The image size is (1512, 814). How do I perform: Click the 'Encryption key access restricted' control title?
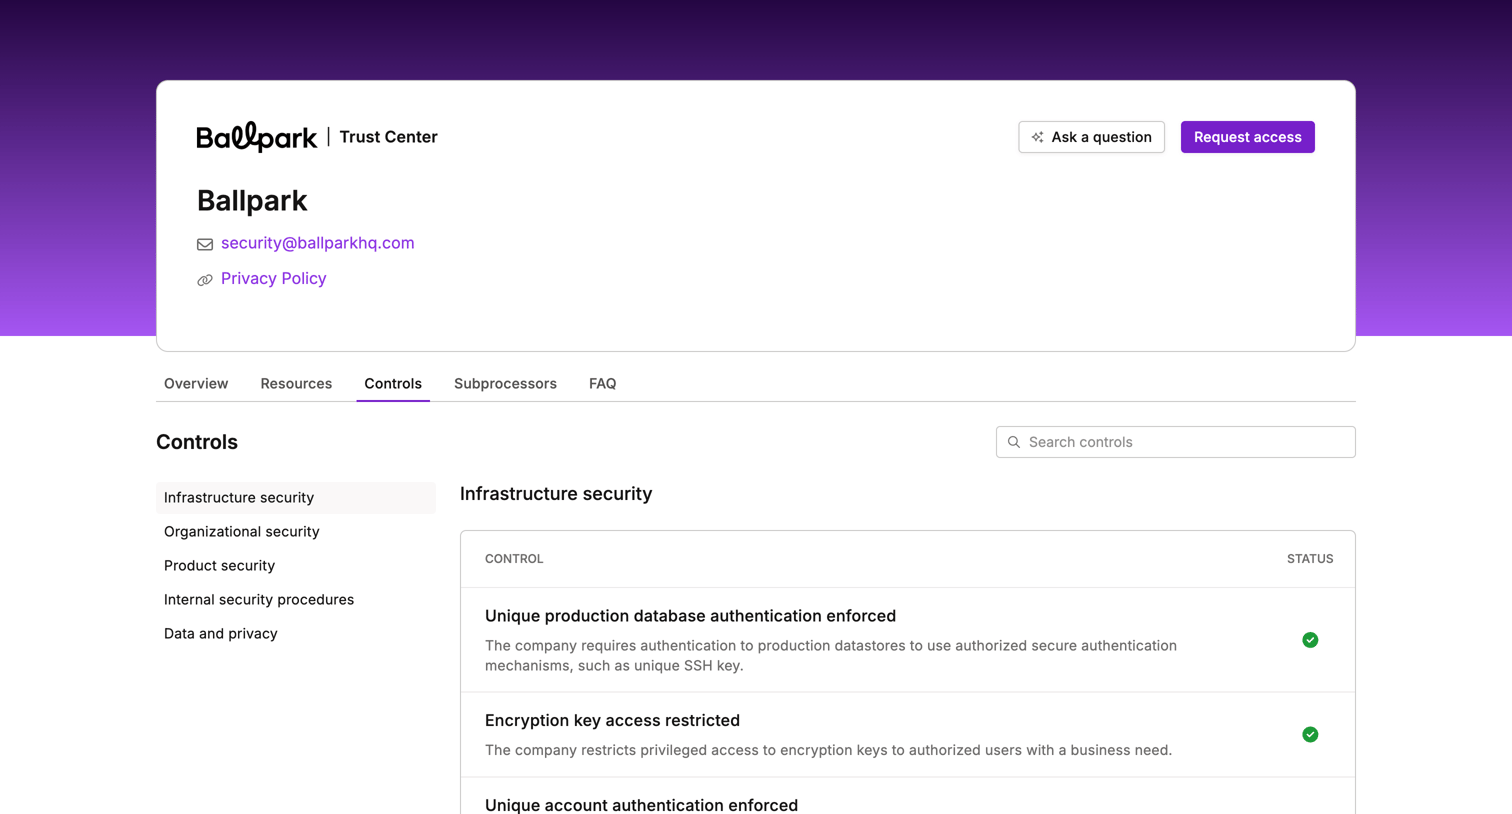[612, 720]
